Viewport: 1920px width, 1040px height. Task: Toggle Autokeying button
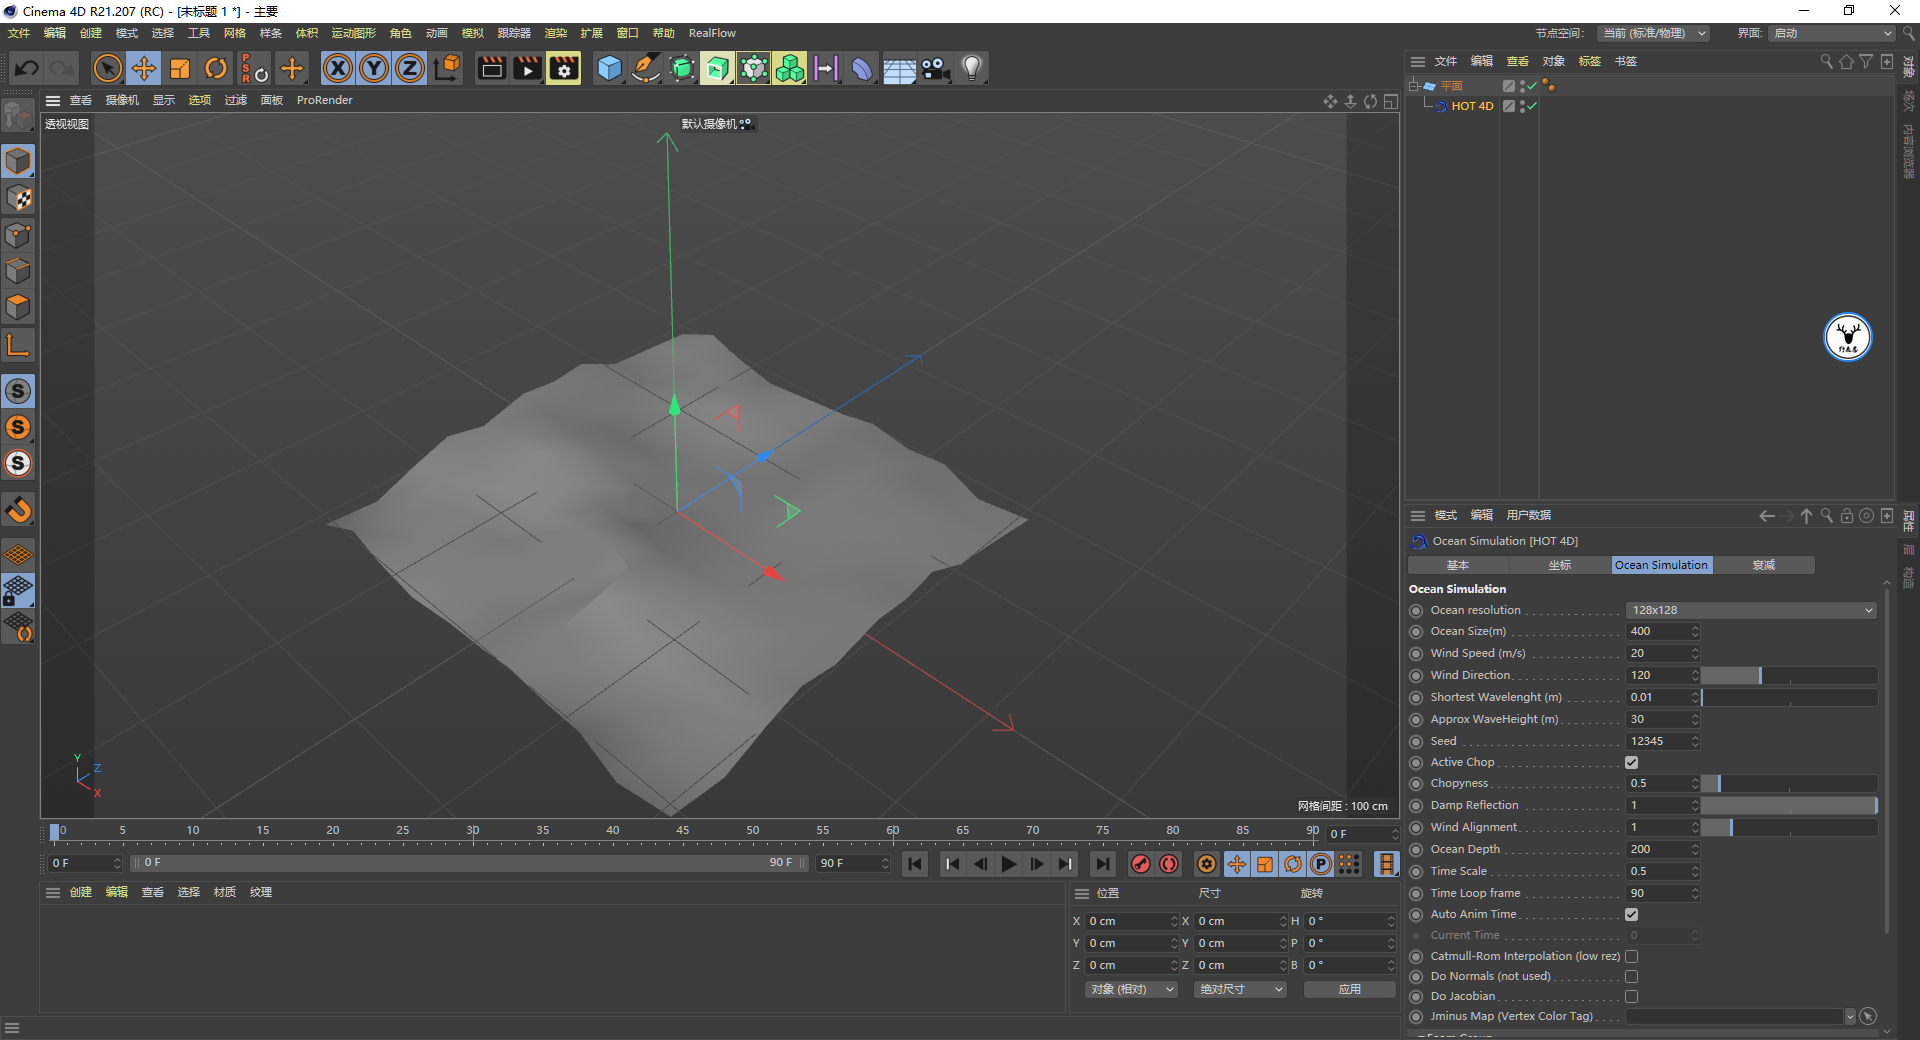click(1169, 864)
